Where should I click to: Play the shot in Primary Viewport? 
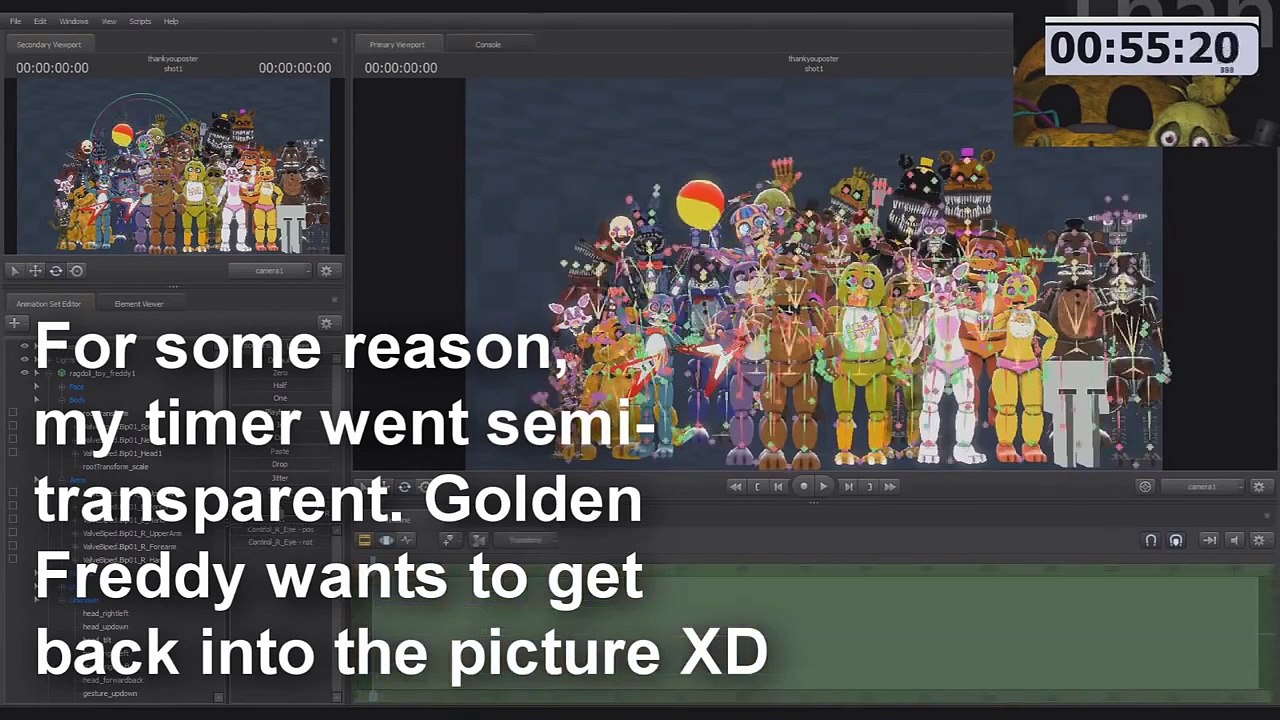(x=824, y=487)
